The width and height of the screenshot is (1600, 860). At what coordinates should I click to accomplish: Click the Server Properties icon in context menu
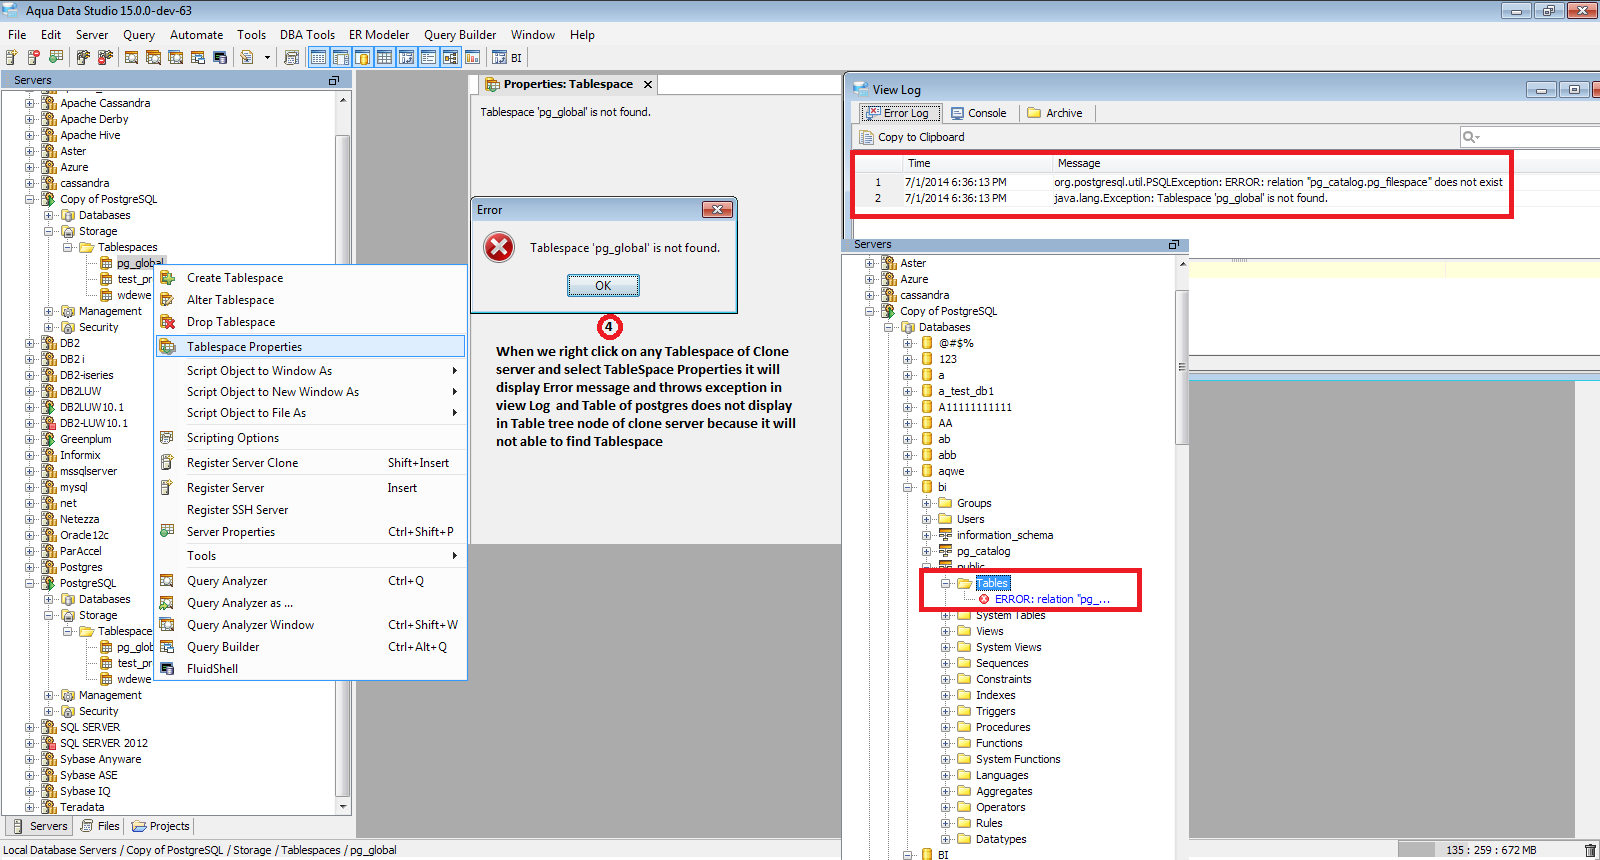point(168,532)
